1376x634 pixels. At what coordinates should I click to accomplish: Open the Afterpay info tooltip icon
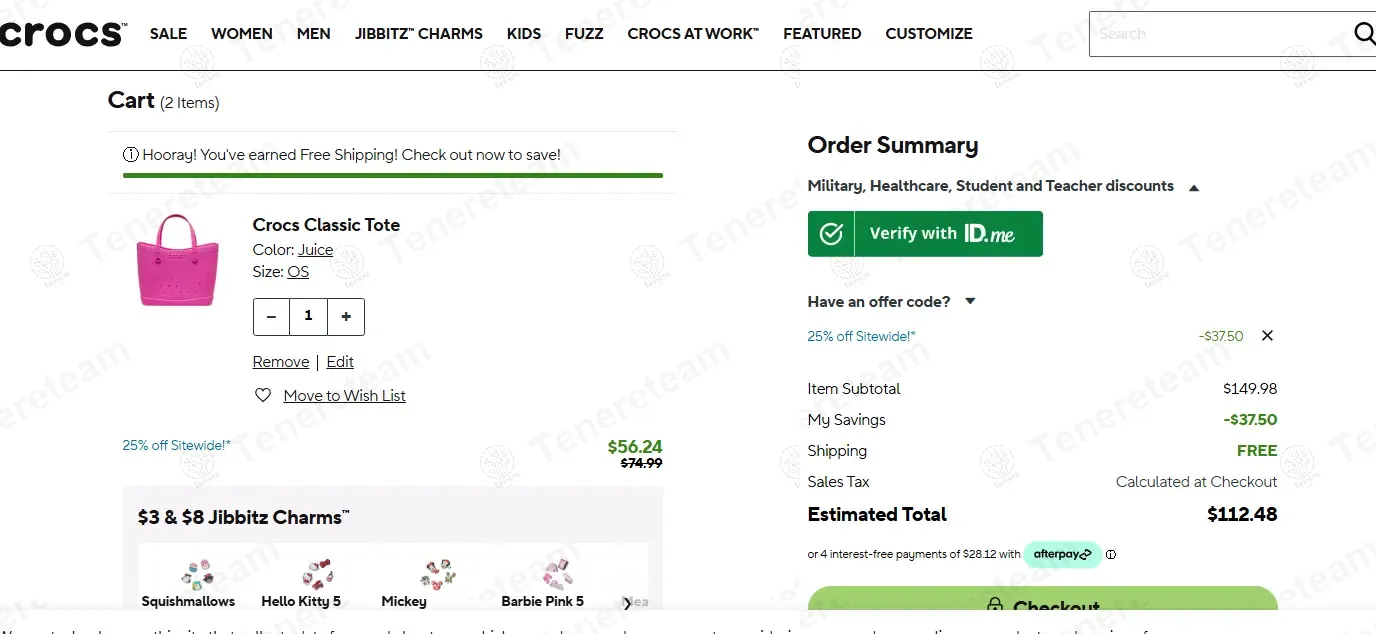[x=1110, y=554]
